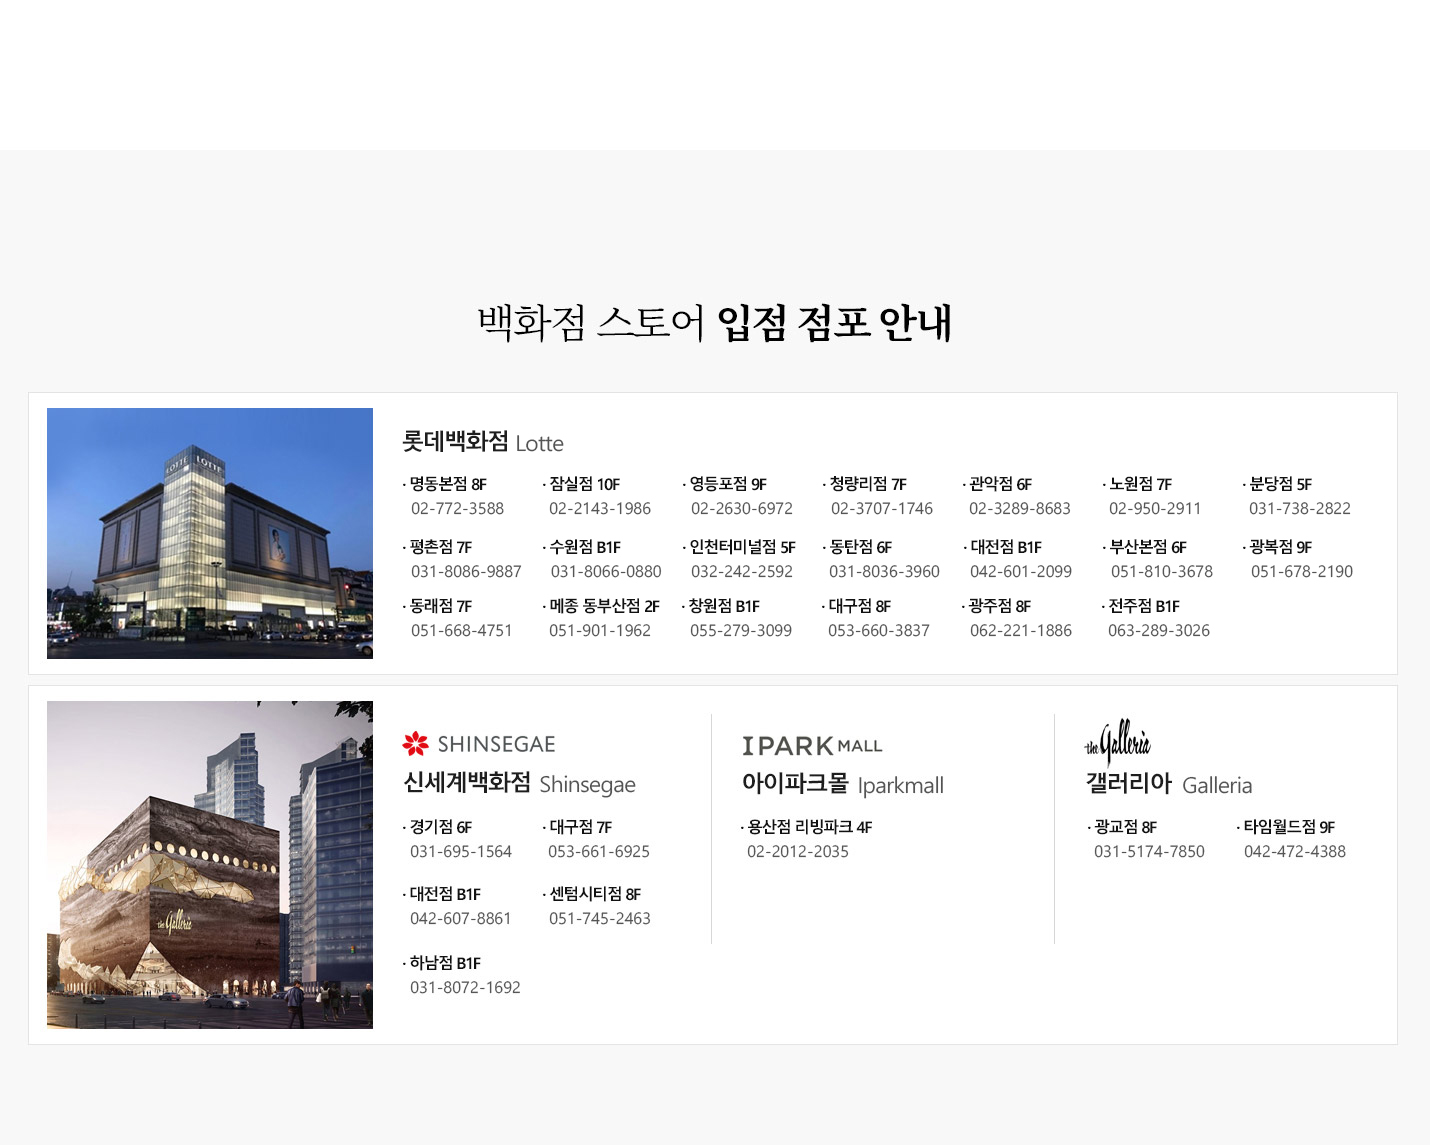Select the 갤러리아 Galleria heading
Viewport: 1430px width, 1145px height.
1169,784
